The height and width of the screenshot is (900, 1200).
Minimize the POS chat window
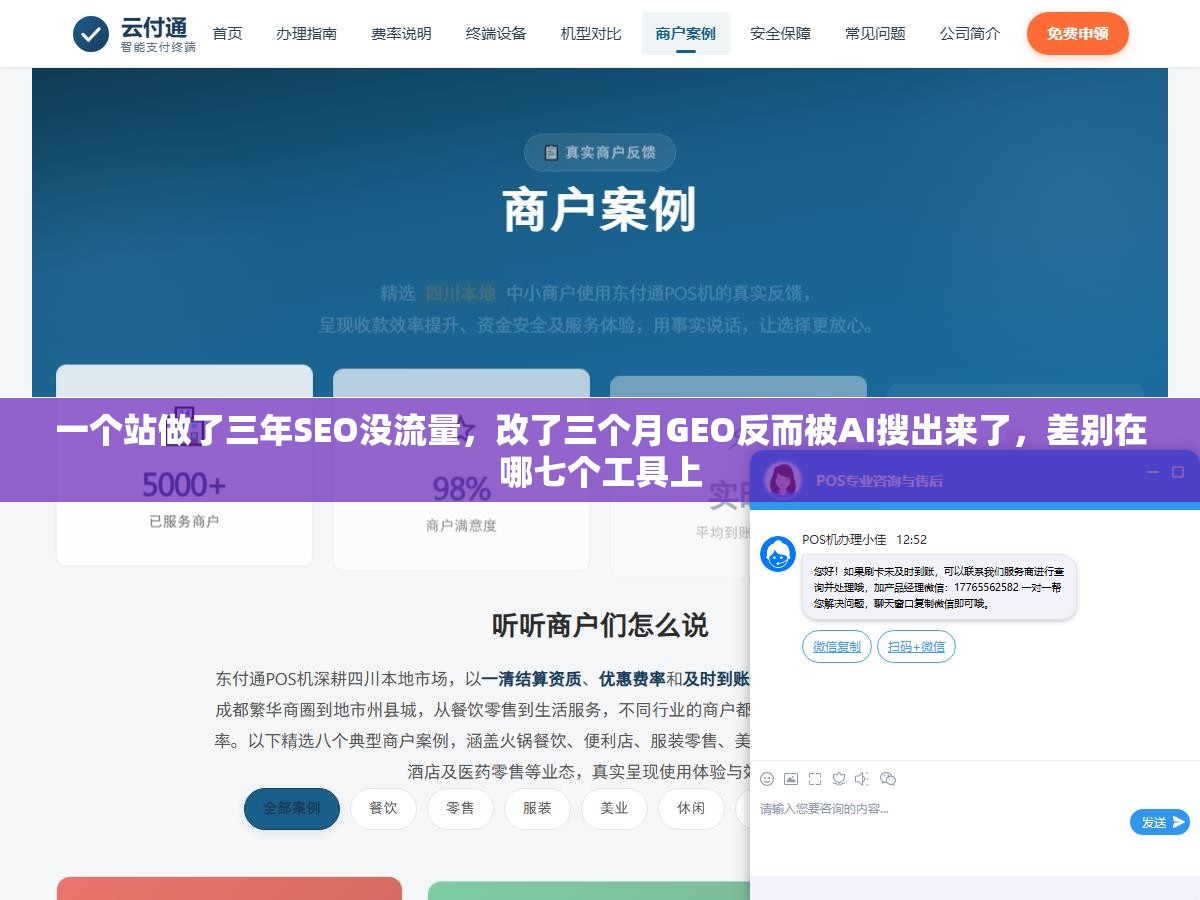tap(1153, 472)
